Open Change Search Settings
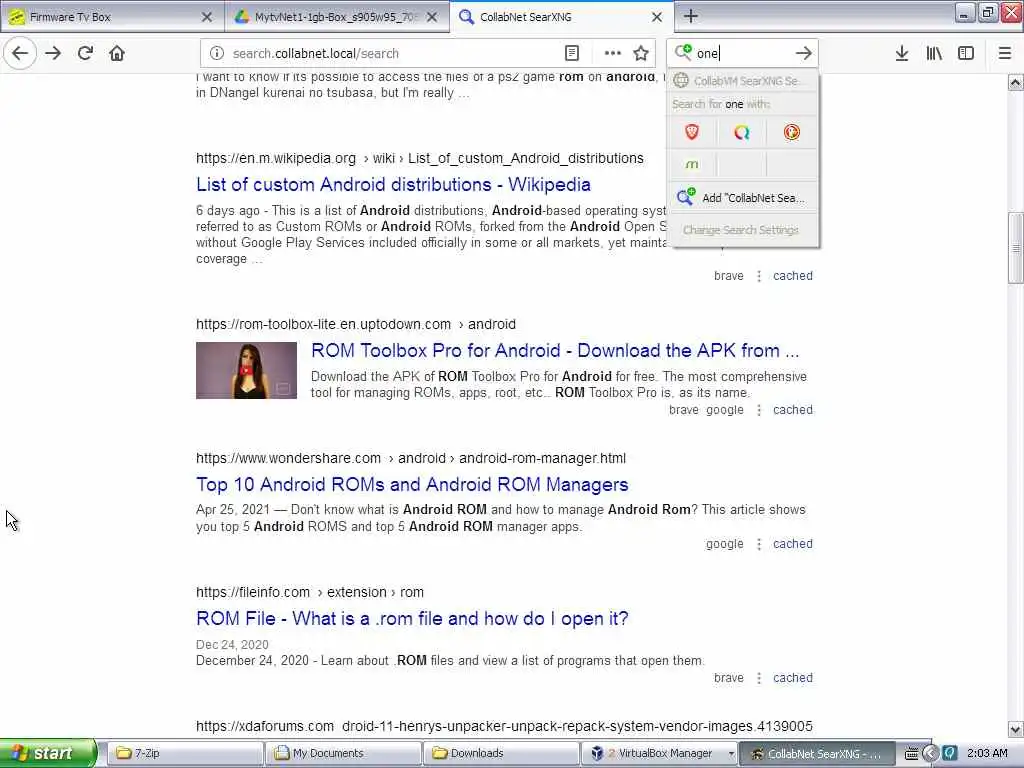Screen dimensions: 1024x768 pyautogui.click(x=741, y=230)
